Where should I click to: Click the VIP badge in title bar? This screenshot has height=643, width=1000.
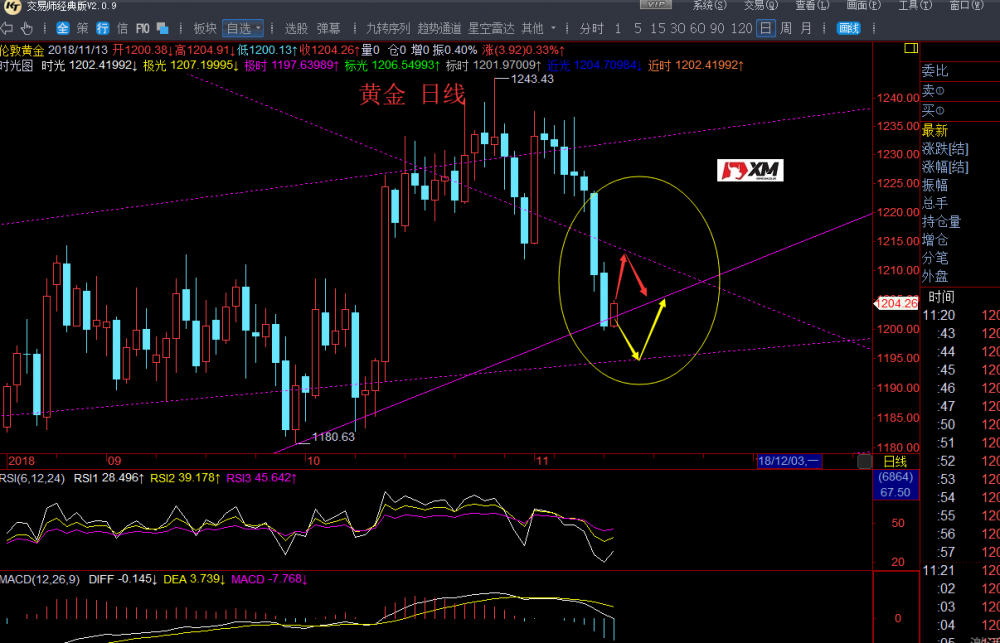pyautogui.click(x=656, y=5)
